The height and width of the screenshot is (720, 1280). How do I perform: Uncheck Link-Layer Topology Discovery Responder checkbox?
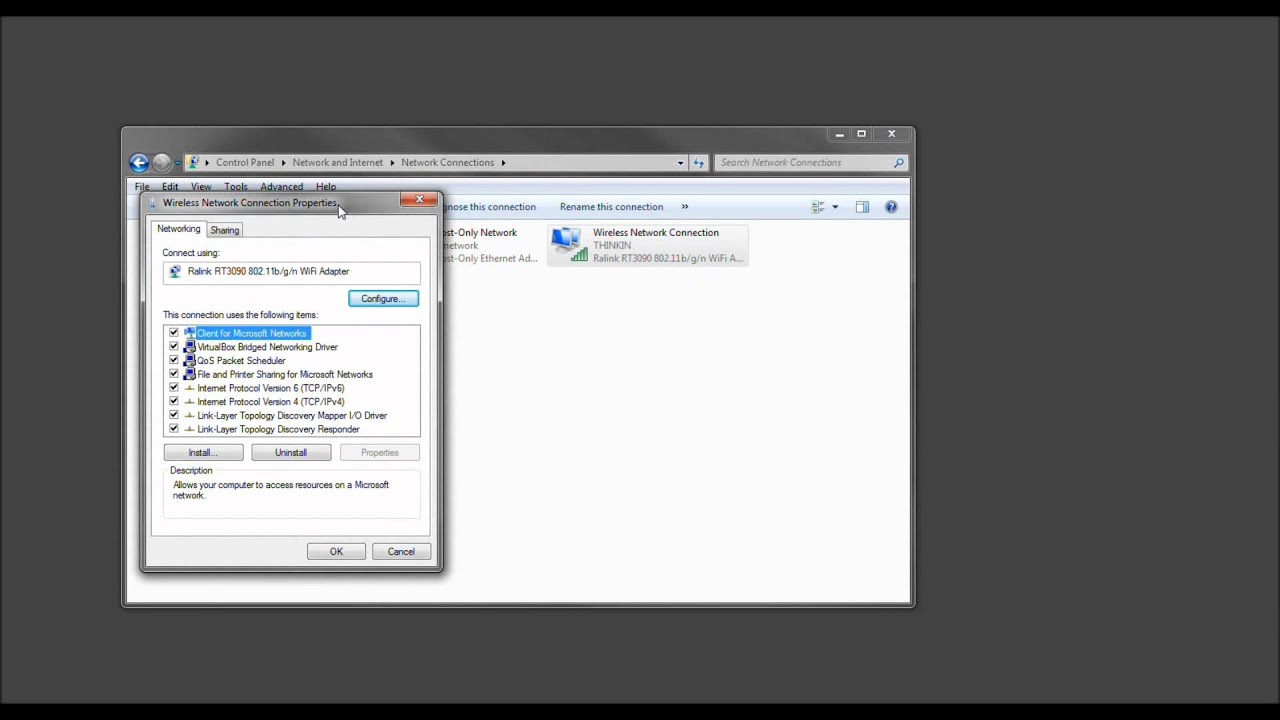174,429
